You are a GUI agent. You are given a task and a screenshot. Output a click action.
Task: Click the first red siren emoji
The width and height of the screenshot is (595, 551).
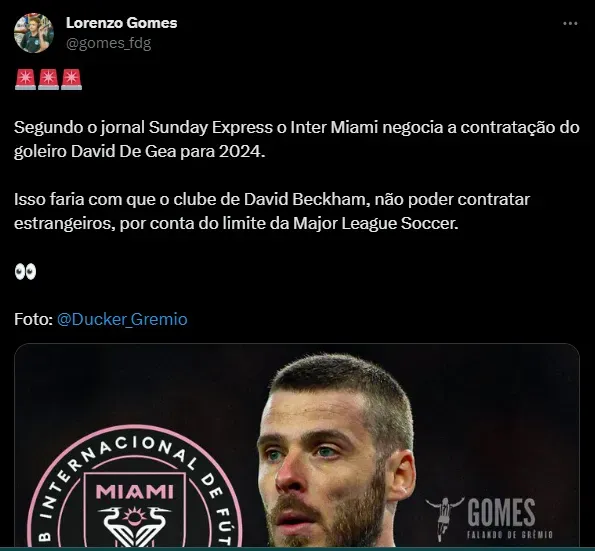[25, 79]
